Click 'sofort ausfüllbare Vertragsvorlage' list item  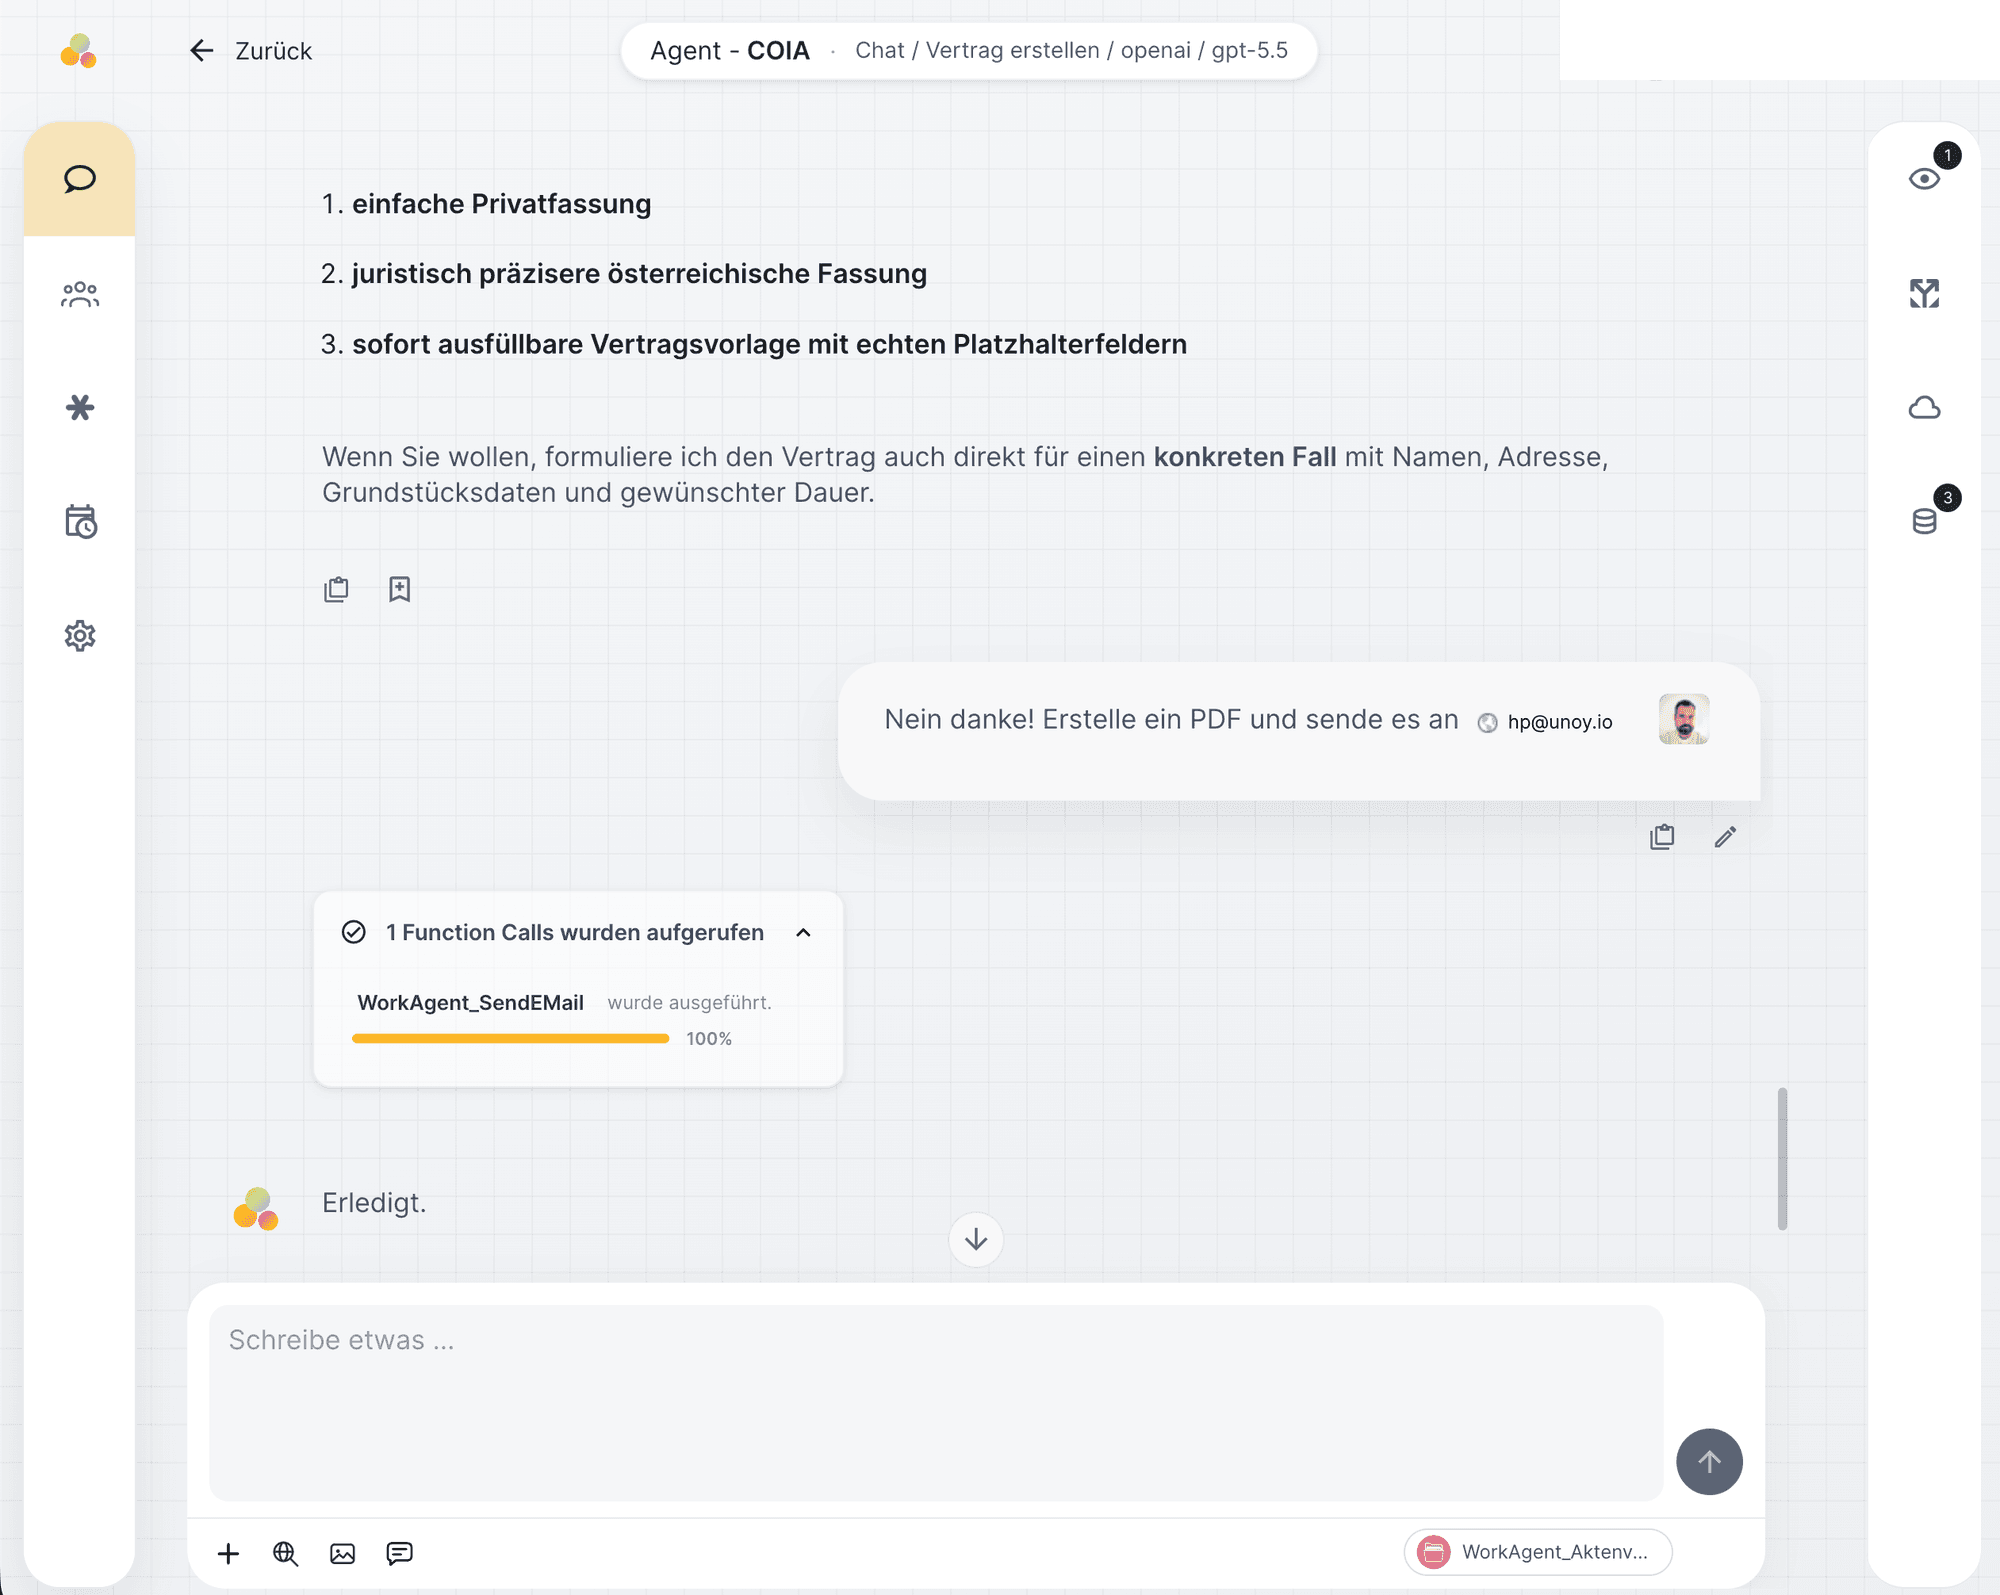point(769,344)
